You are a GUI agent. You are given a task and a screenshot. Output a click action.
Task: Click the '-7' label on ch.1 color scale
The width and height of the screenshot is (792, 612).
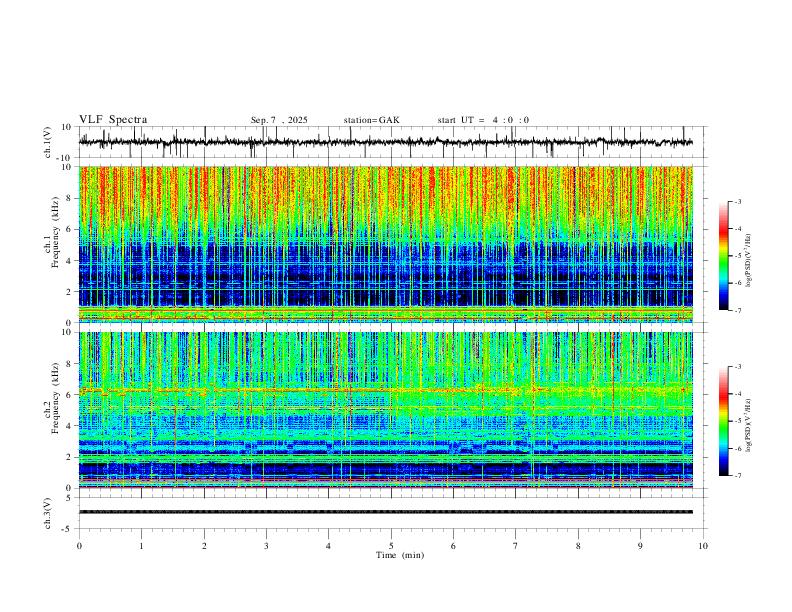click(x=738, y=310)
